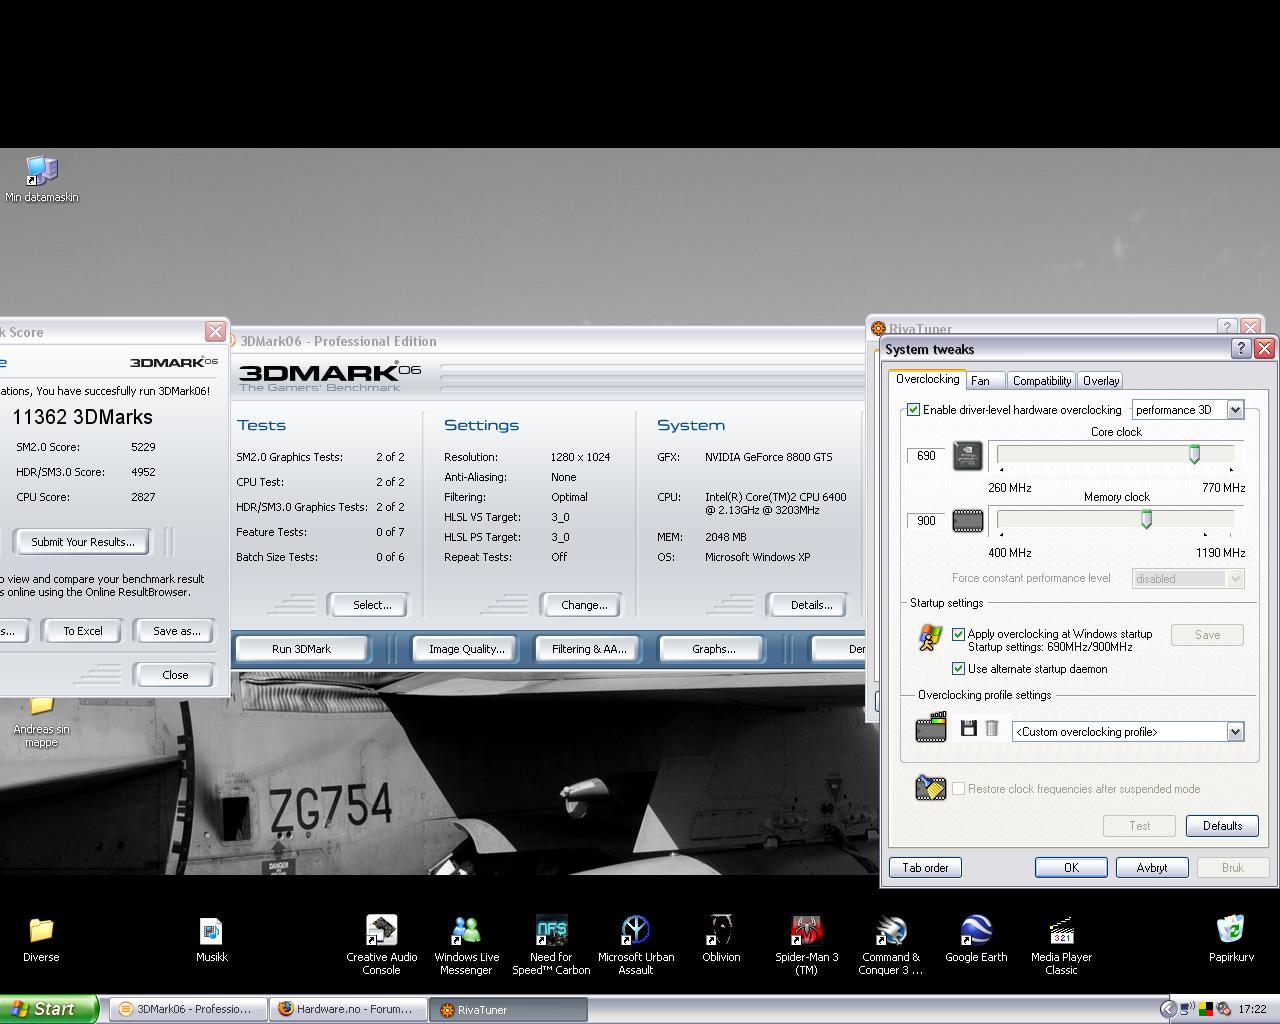The width and height of the screenshot is (1280, 1024).
Task: Toggle Apply overclocking at Windows startup
Action: (959, 634)
